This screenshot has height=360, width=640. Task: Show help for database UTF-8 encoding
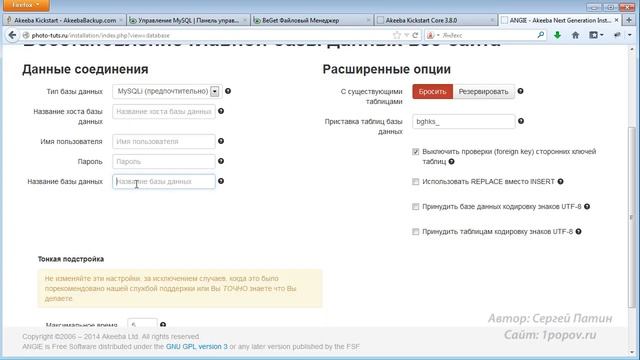[x=587, y=207]
